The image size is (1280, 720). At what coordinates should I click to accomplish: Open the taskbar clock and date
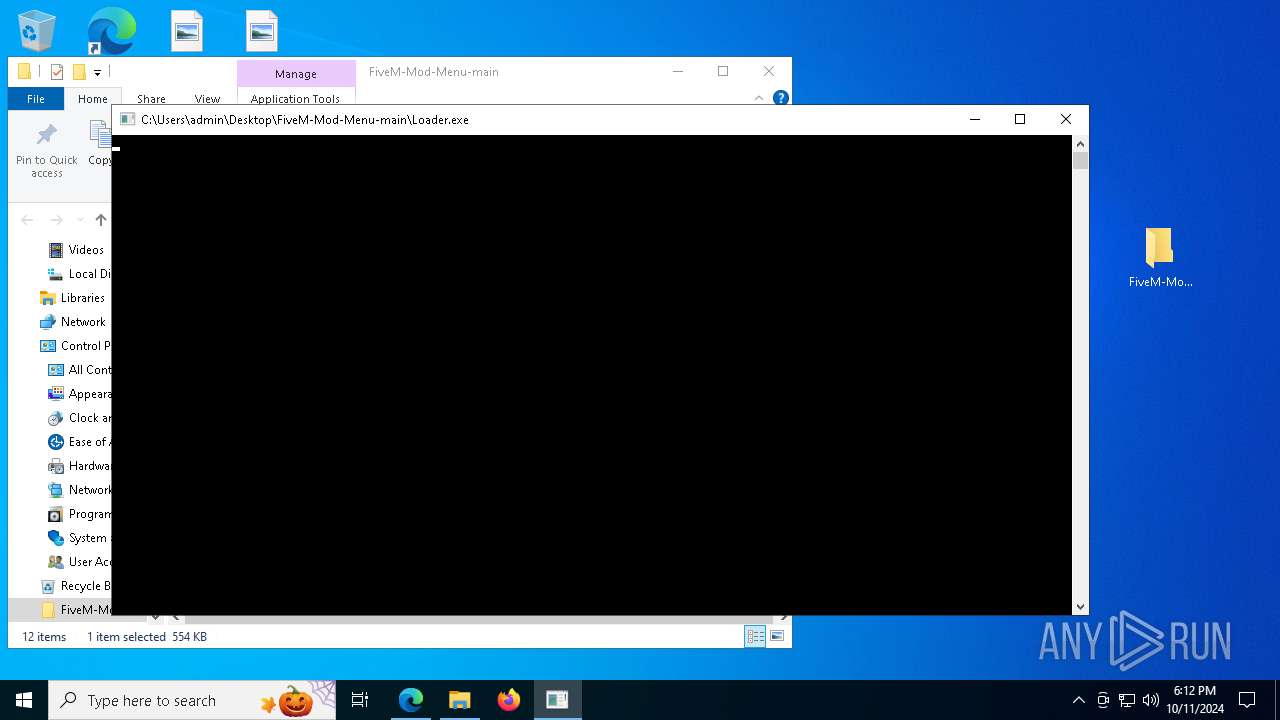1195,700
